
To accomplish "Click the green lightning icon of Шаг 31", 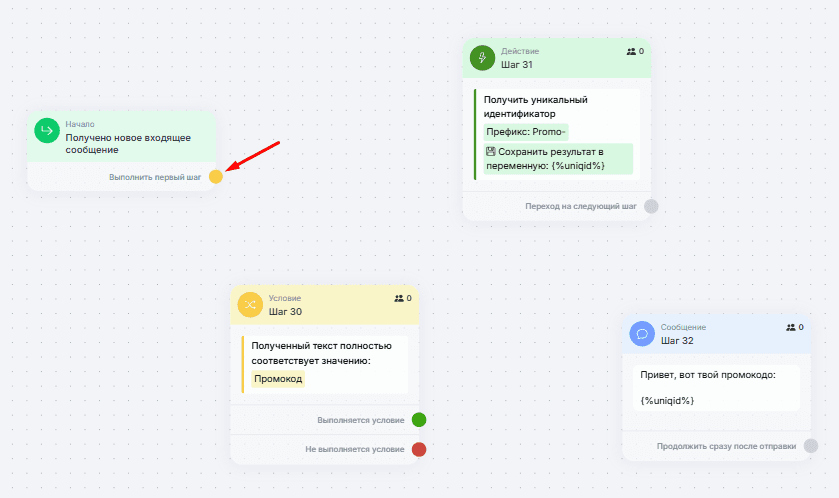I will [x=482, y=58].
